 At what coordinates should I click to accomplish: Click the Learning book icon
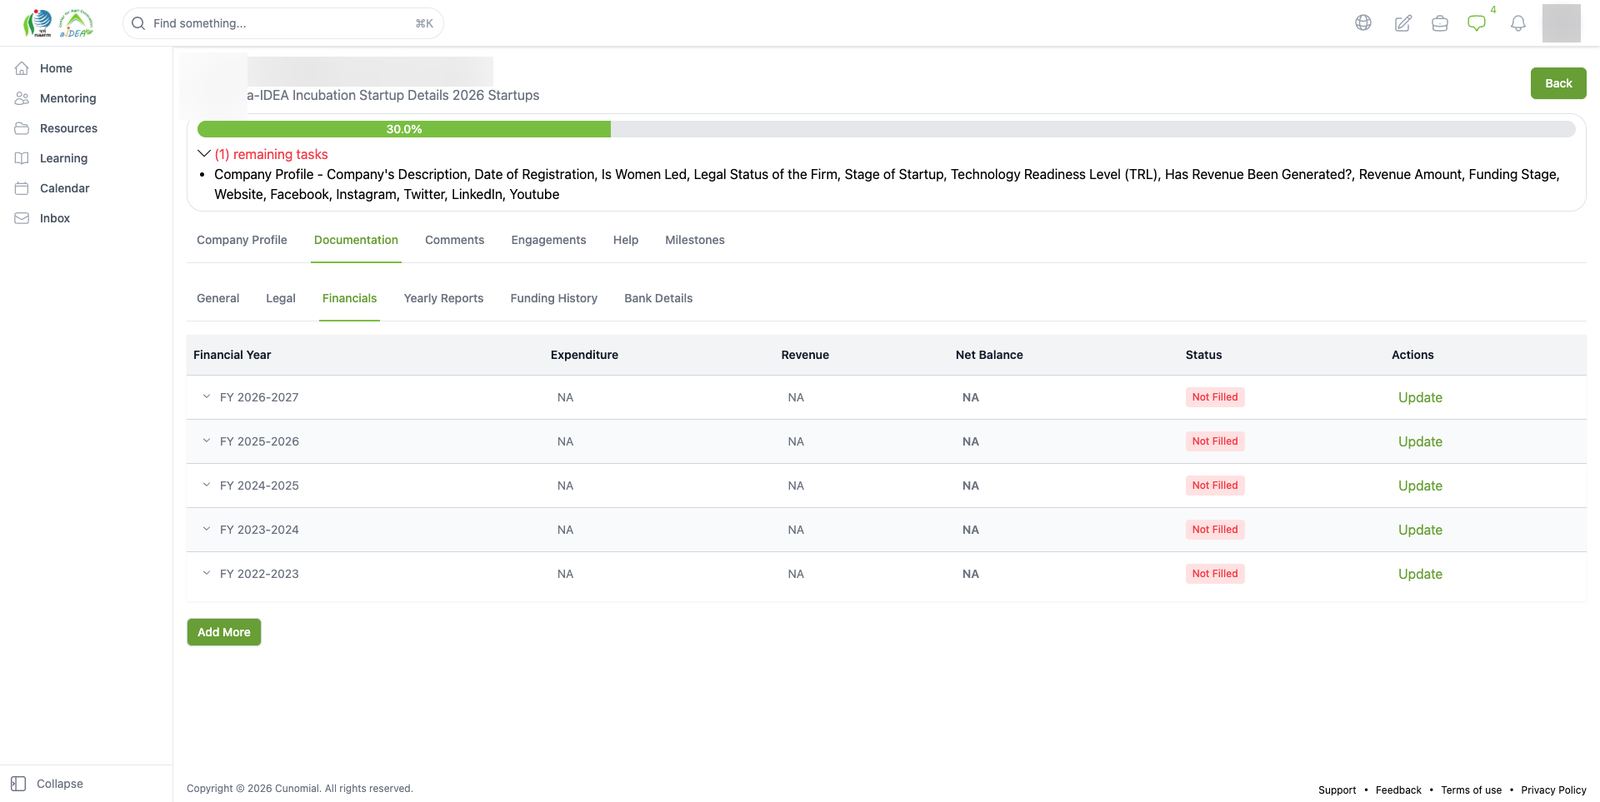click(22, 158)
